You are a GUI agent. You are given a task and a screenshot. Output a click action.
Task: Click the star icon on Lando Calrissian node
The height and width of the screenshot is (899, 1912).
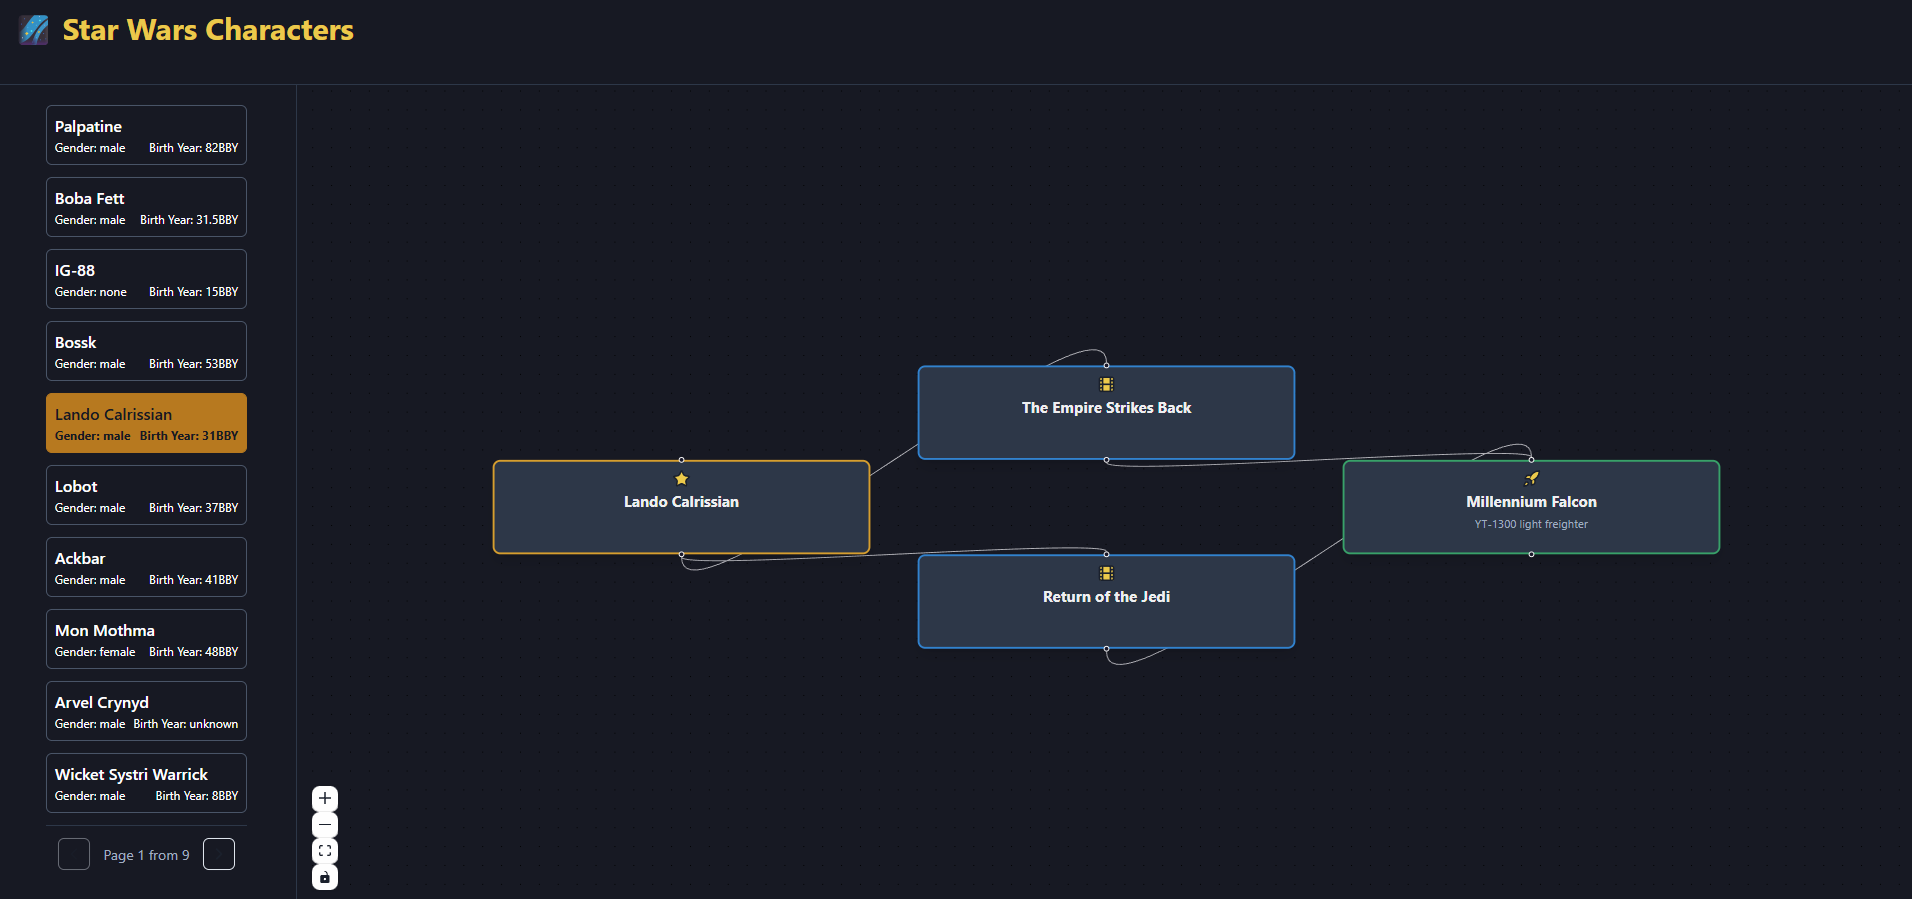point(682,479)
